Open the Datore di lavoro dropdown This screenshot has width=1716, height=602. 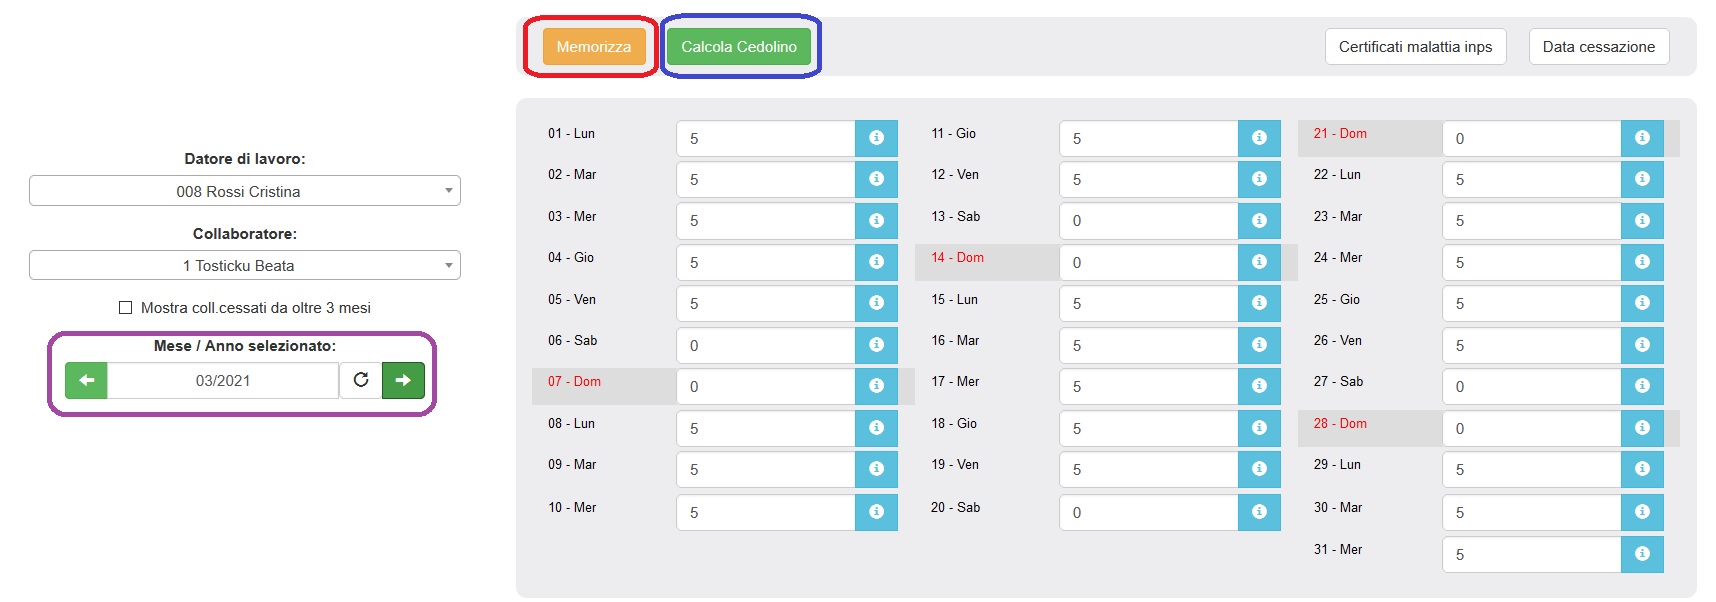244,191
